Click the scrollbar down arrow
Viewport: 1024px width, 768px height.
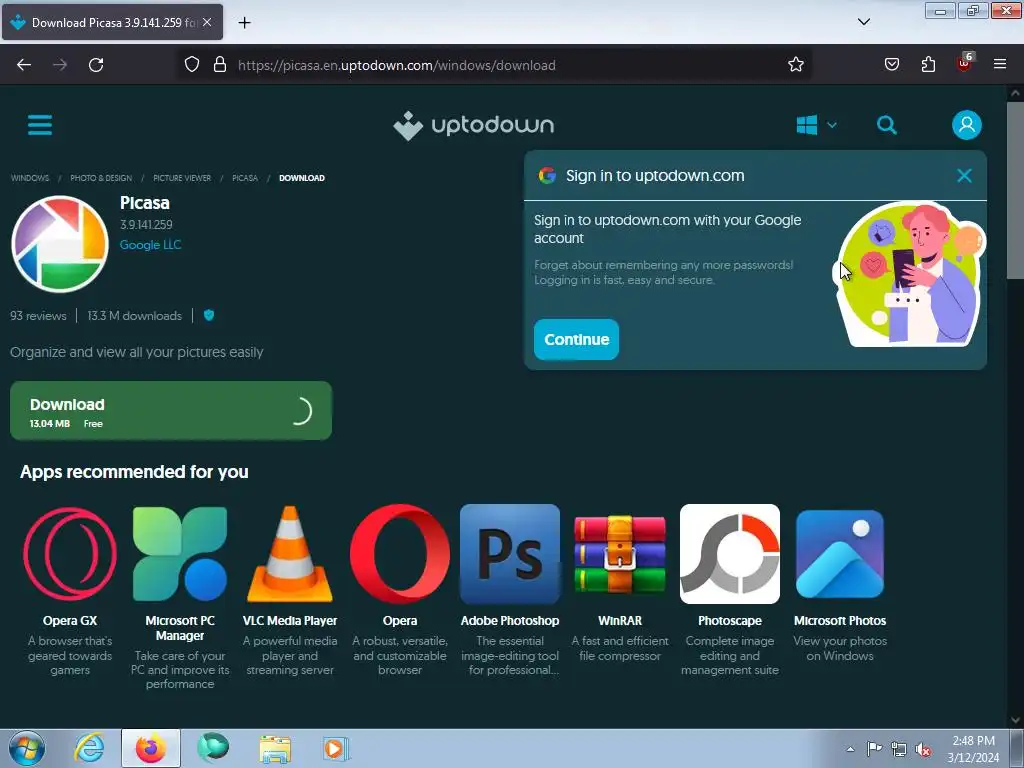(x=1015, y=720)
